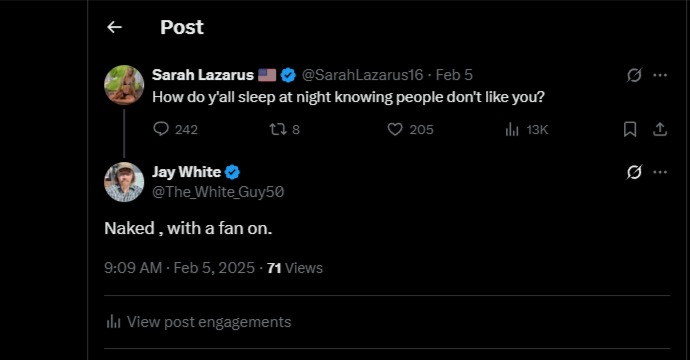Open reply icon on Sarah Lazarus post
690x360 pixels.
coord(161,129)
